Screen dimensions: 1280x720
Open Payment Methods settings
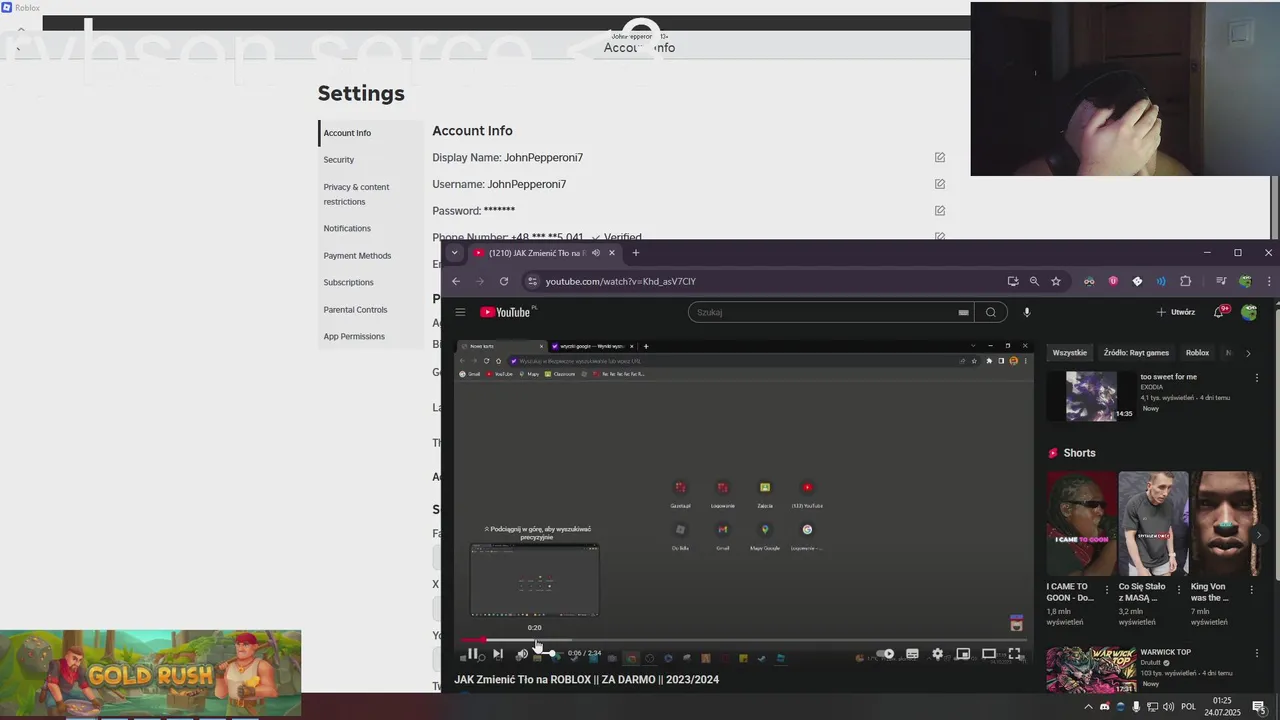(x=357, y=256)
